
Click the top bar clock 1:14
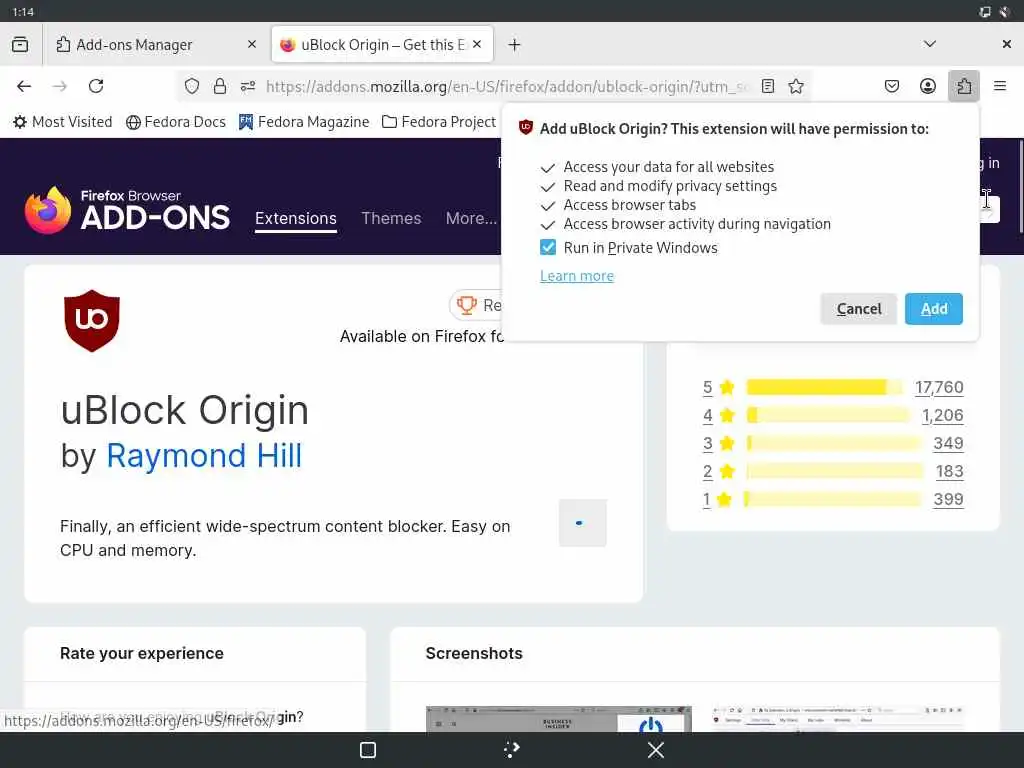pos(23,12)
